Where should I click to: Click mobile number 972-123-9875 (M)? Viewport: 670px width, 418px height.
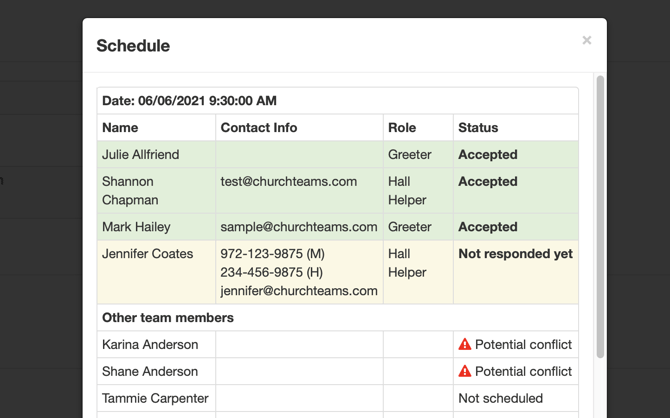(273, 254)
